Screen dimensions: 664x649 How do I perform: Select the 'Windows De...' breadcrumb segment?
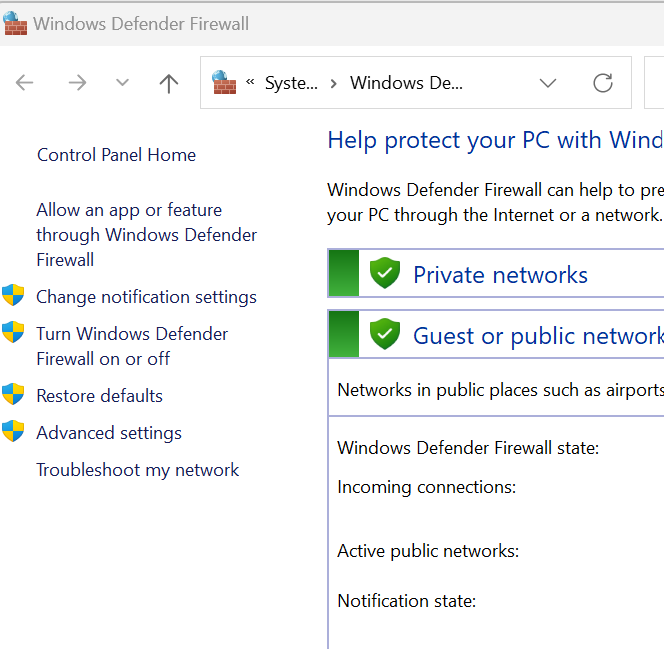coord(406,83)
